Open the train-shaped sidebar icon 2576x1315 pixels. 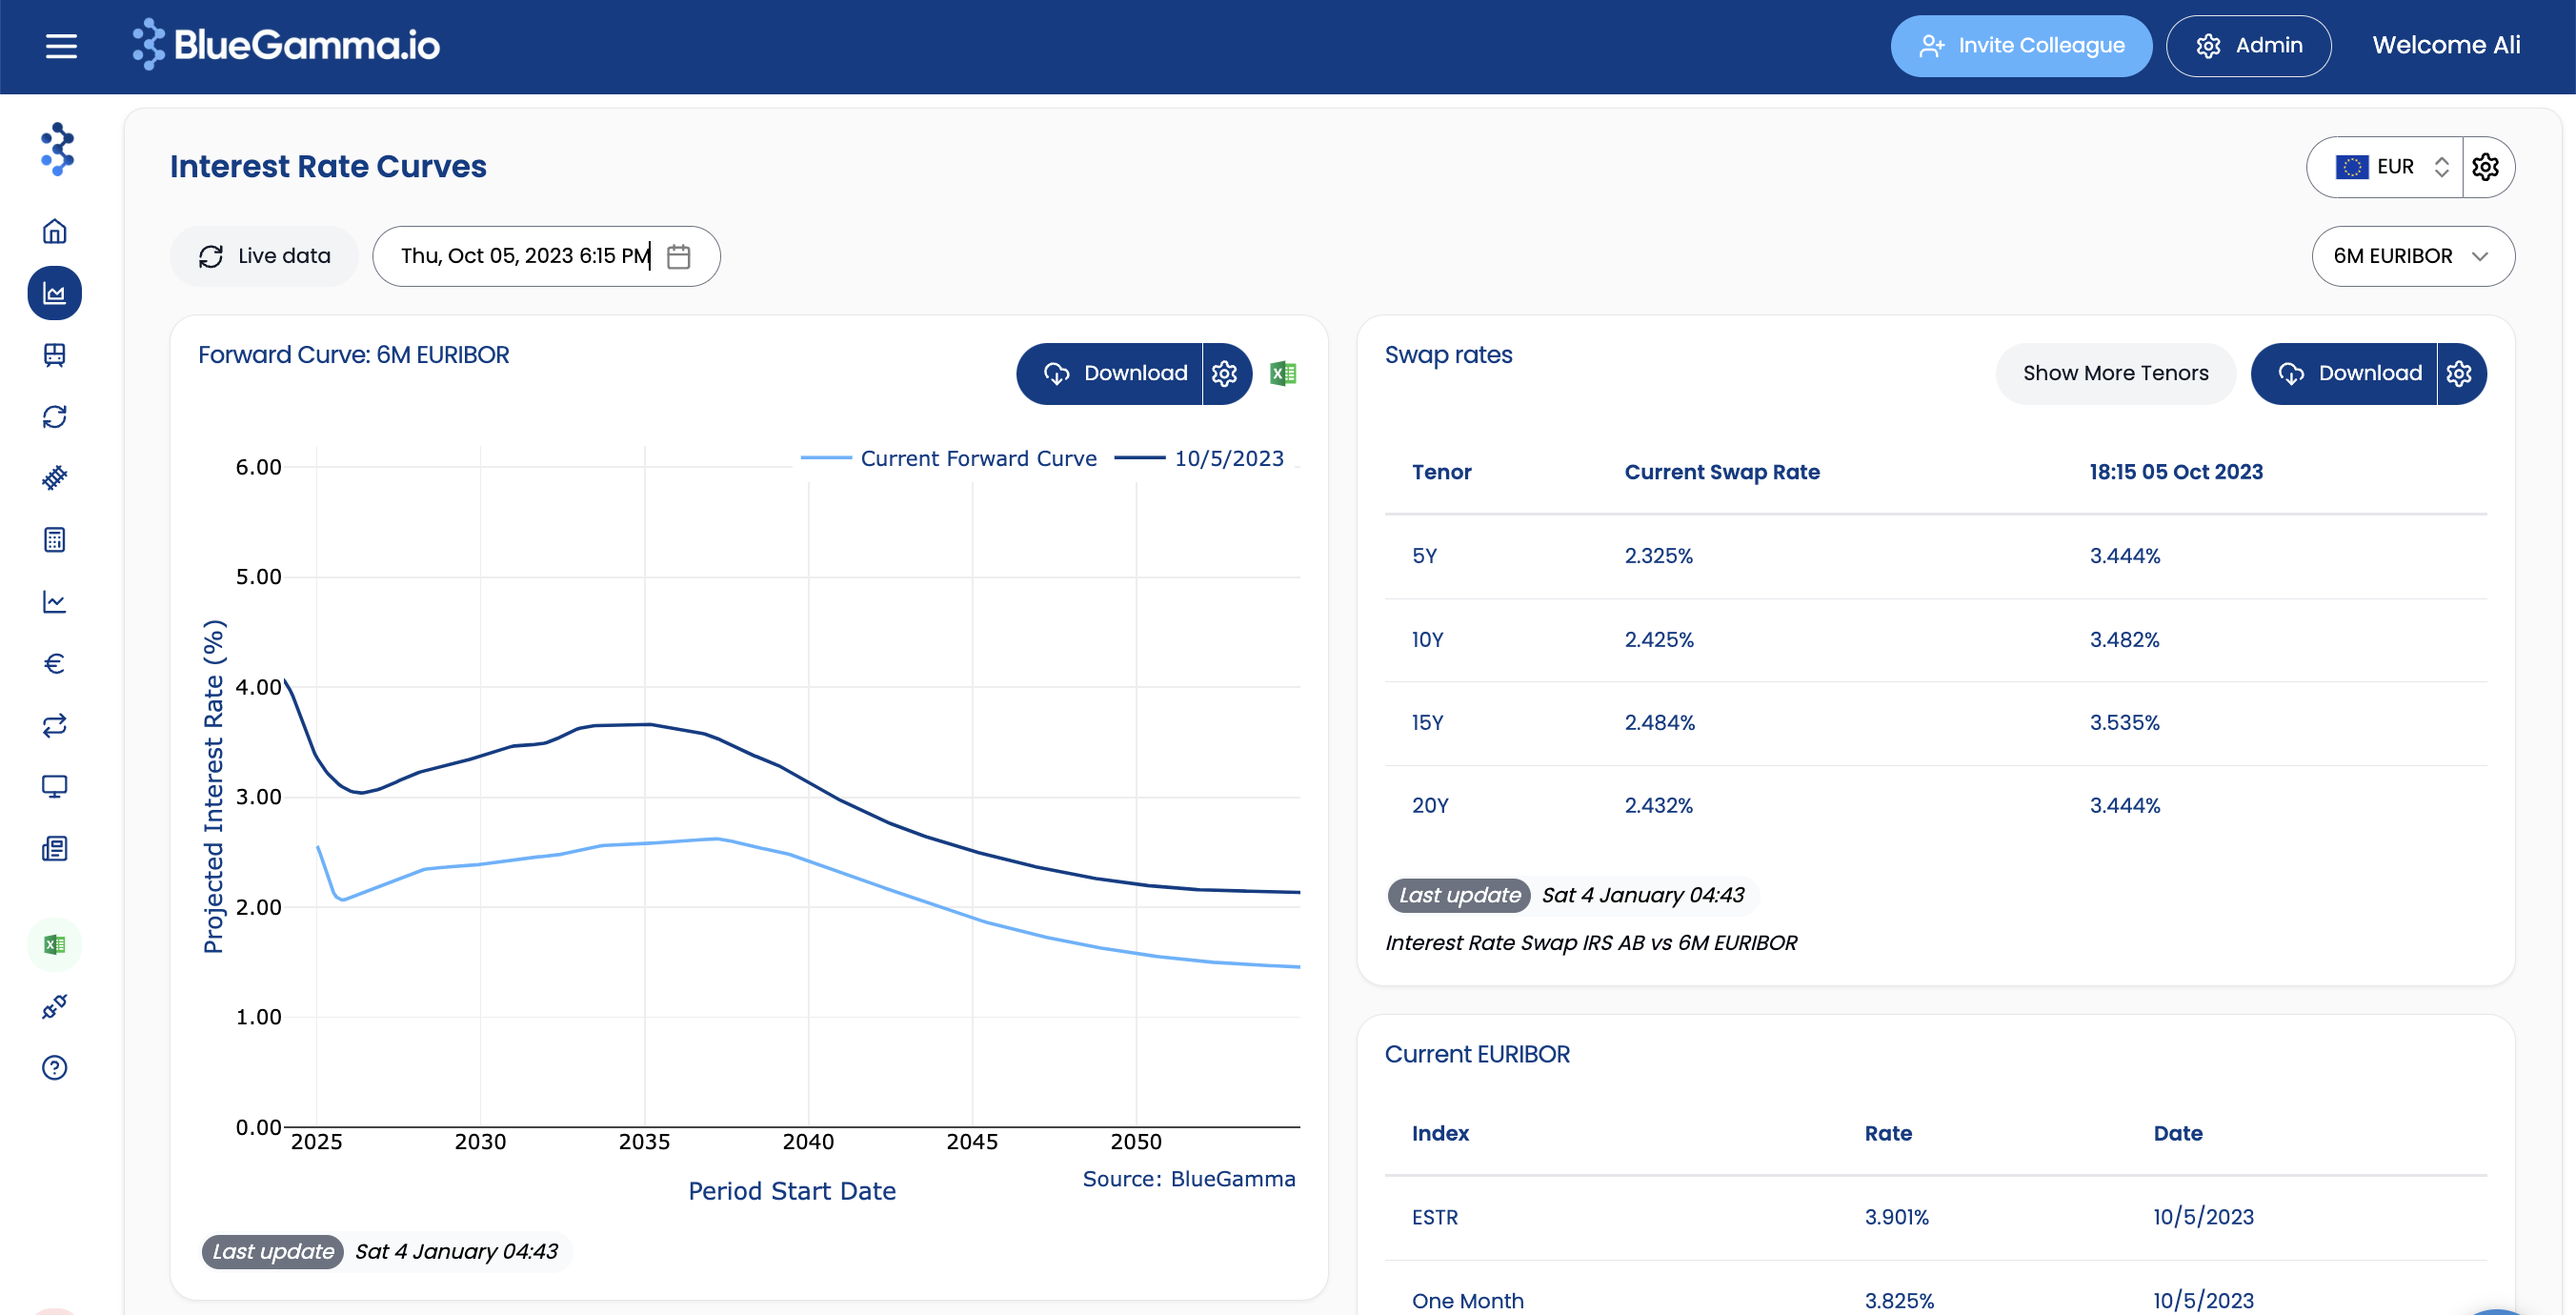point(55,355)
